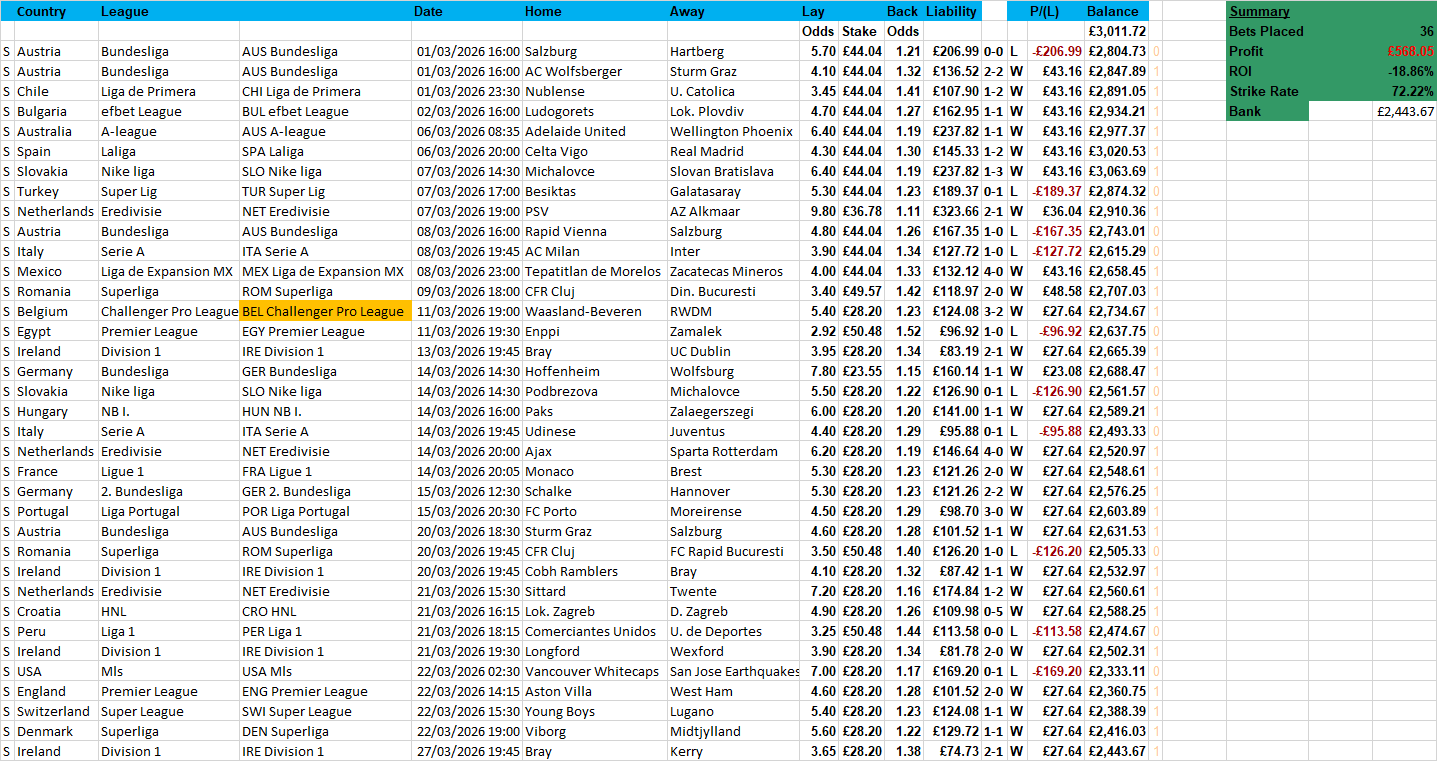Select the Away column header
The image size is (1437, 761).
[687, 11]
